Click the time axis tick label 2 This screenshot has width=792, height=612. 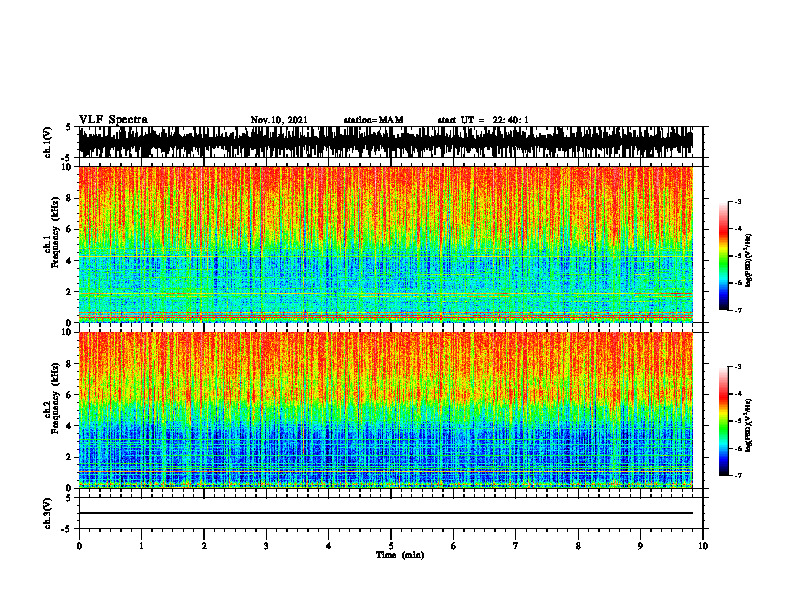204,546
